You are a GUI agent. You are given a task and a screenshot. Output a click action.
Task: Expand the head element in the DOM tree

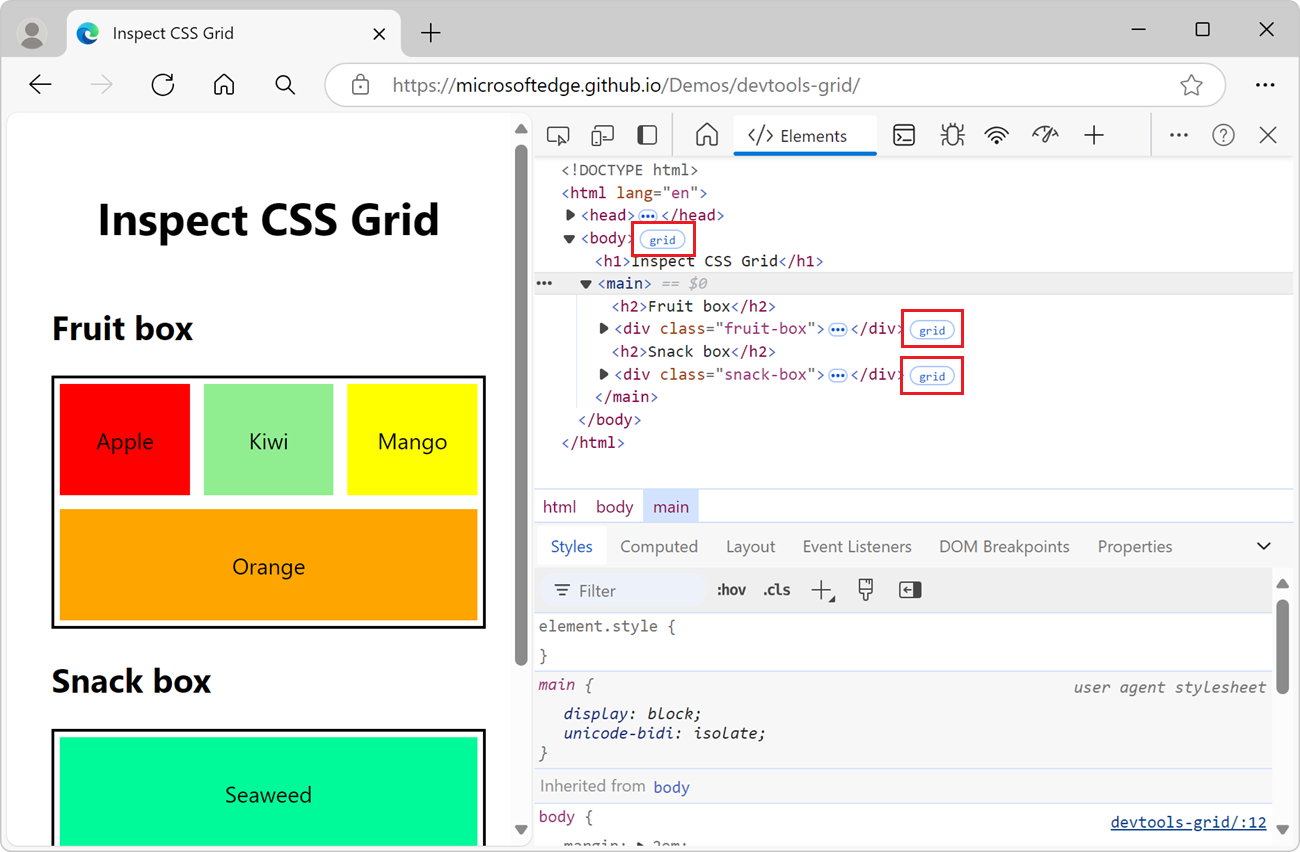(570, 214)
